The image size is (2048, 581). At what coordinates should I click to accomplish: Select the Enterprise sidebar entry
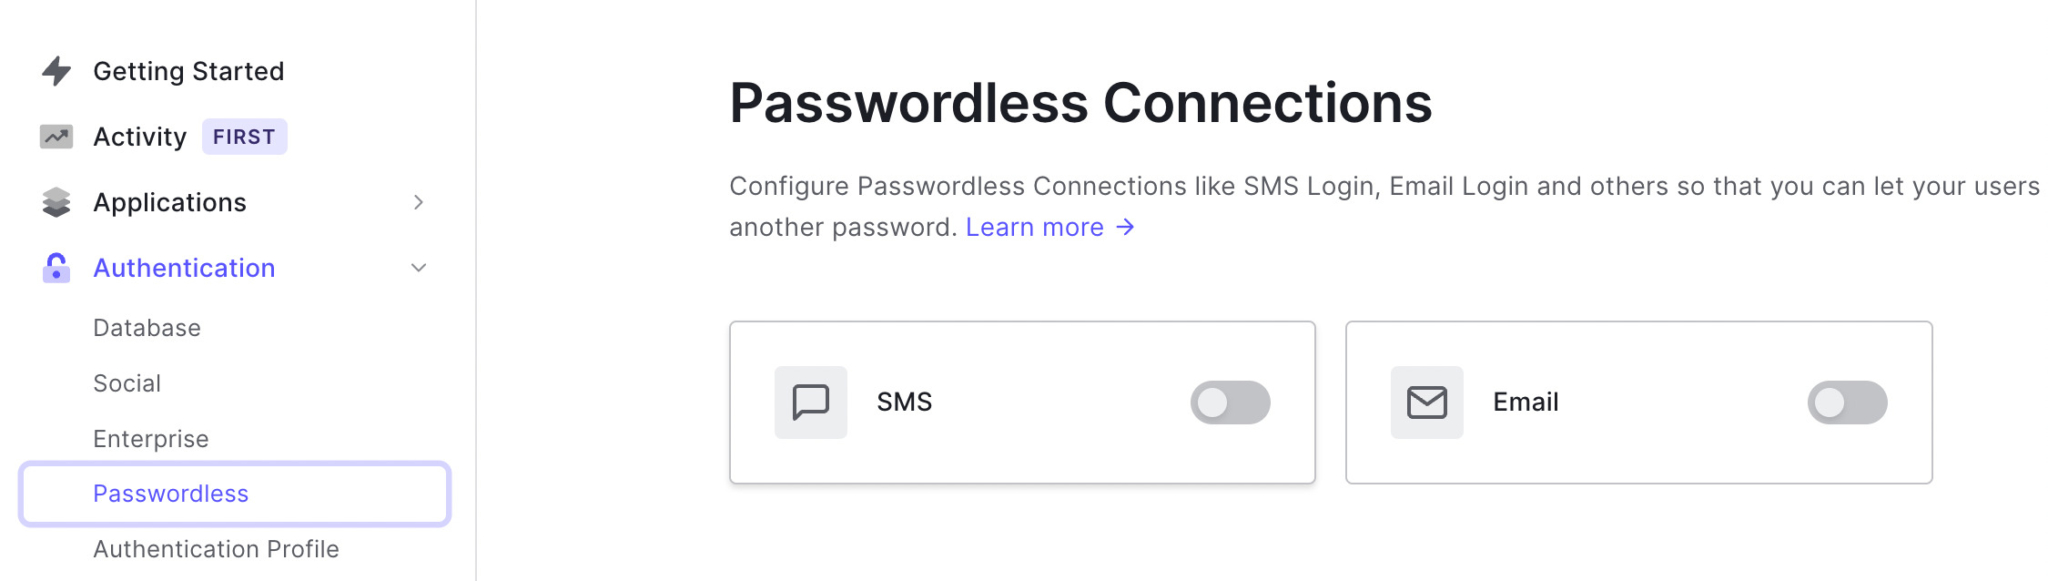tap(151, 438)
